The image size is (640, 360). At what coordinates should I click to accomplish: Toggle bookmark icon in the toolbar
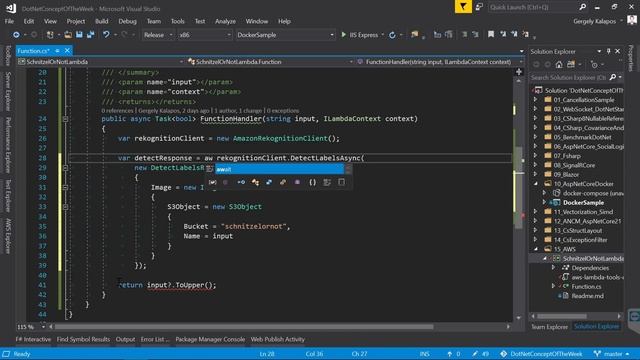pos(491,35)
